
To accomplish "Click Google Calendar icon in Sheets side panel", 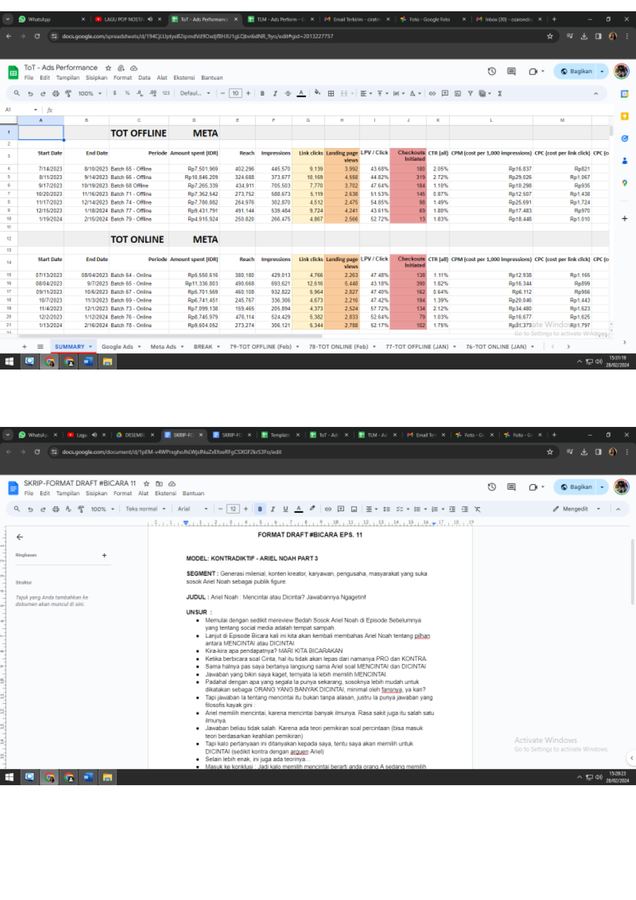I will [x=625, y=94].
